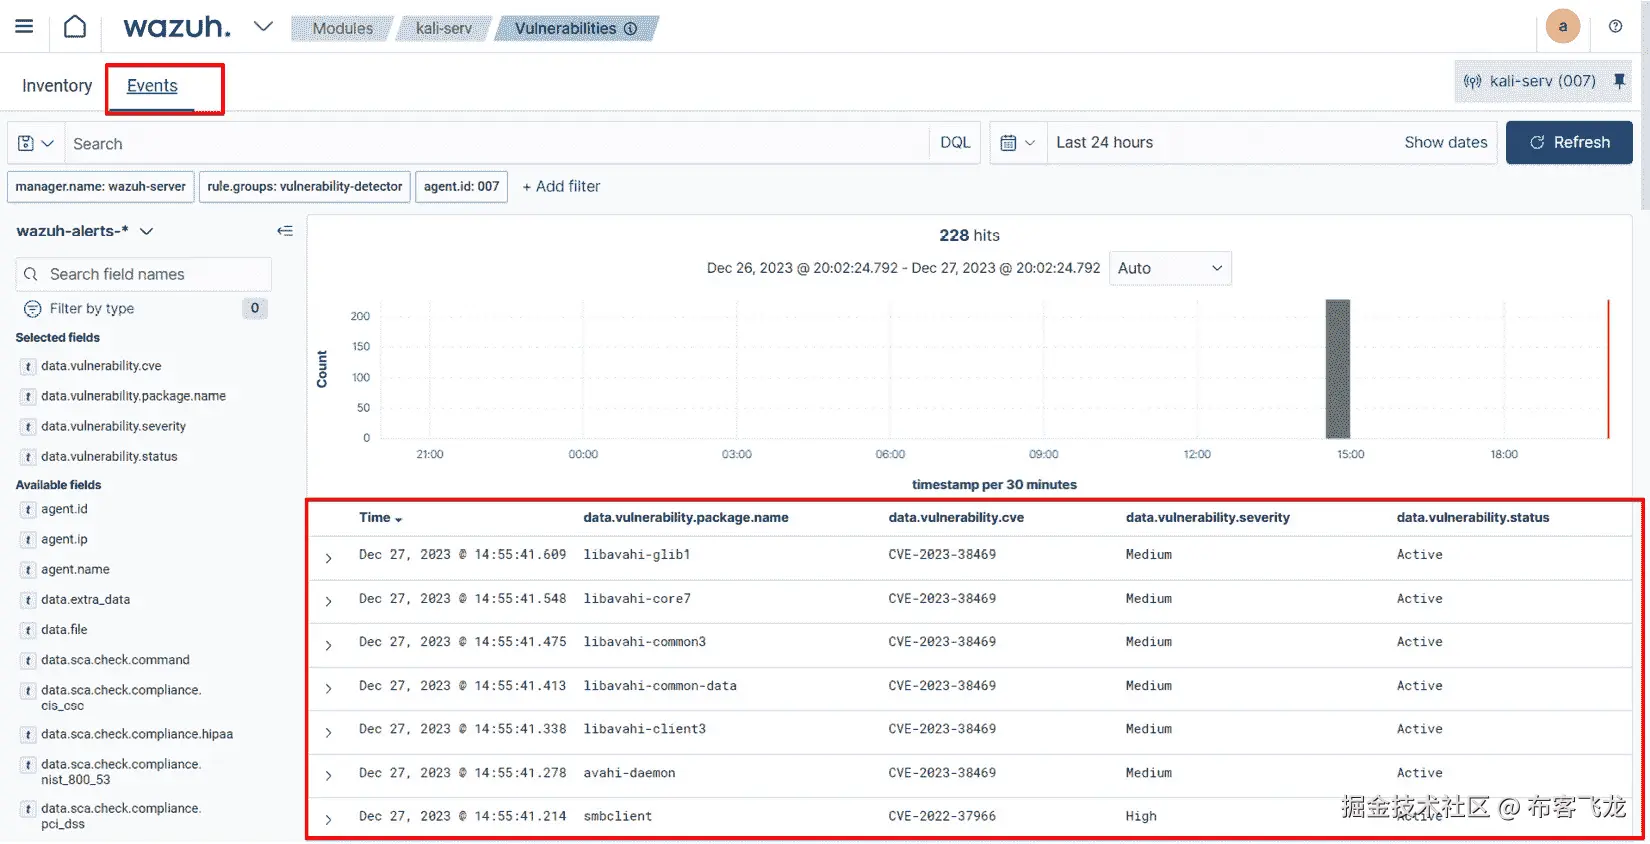Expand the smbclient event row

(x=328, y=819)
